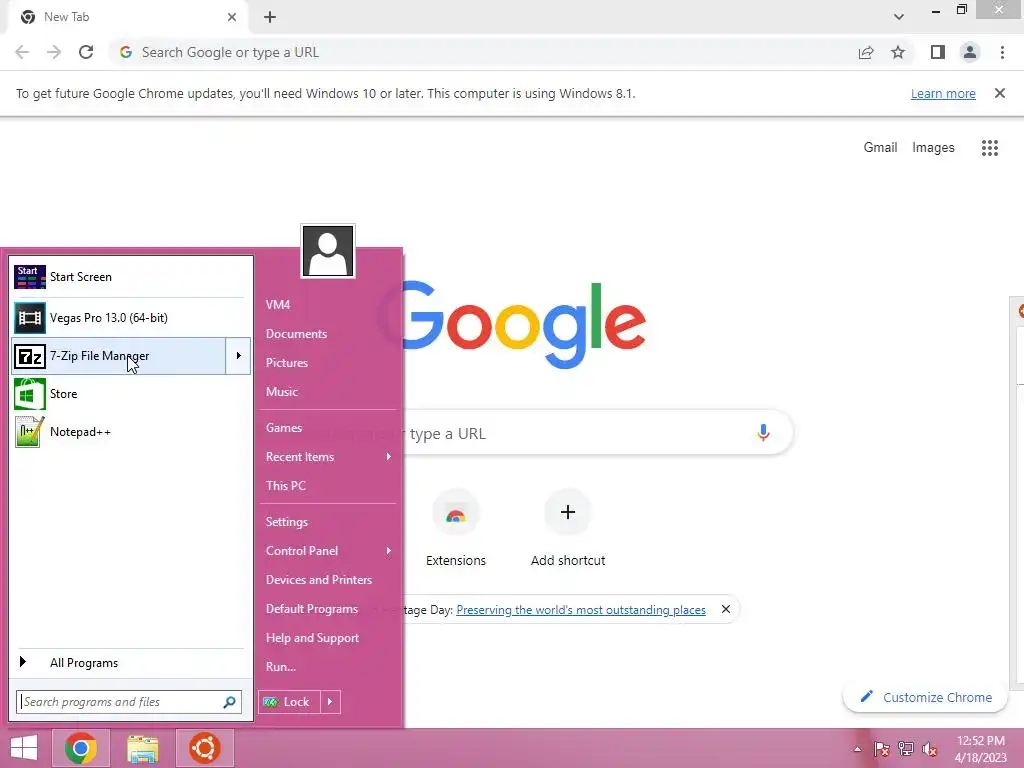Open the Ubuntu icon on the taskbar
The image size is (1024, 768).
pos(204,748)
